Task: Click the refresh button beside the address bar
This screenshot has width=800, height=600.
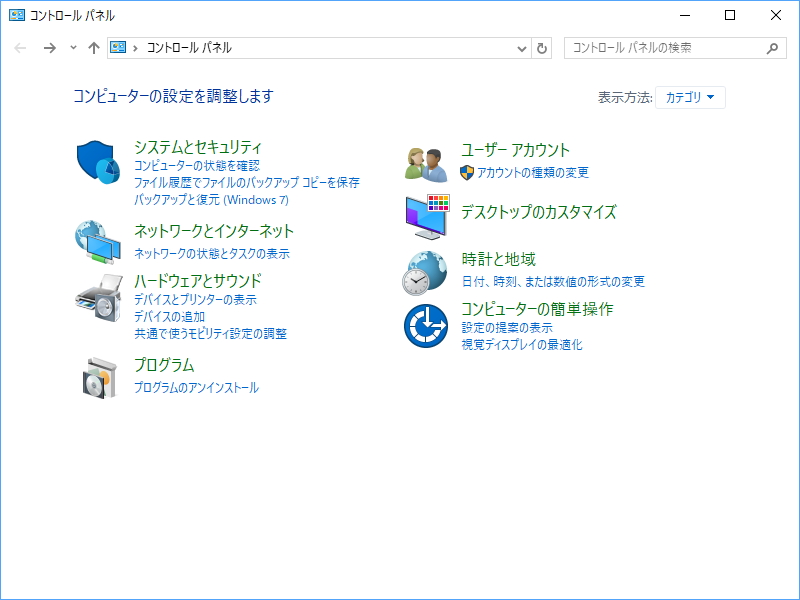Action: click(x=542, y=47)
